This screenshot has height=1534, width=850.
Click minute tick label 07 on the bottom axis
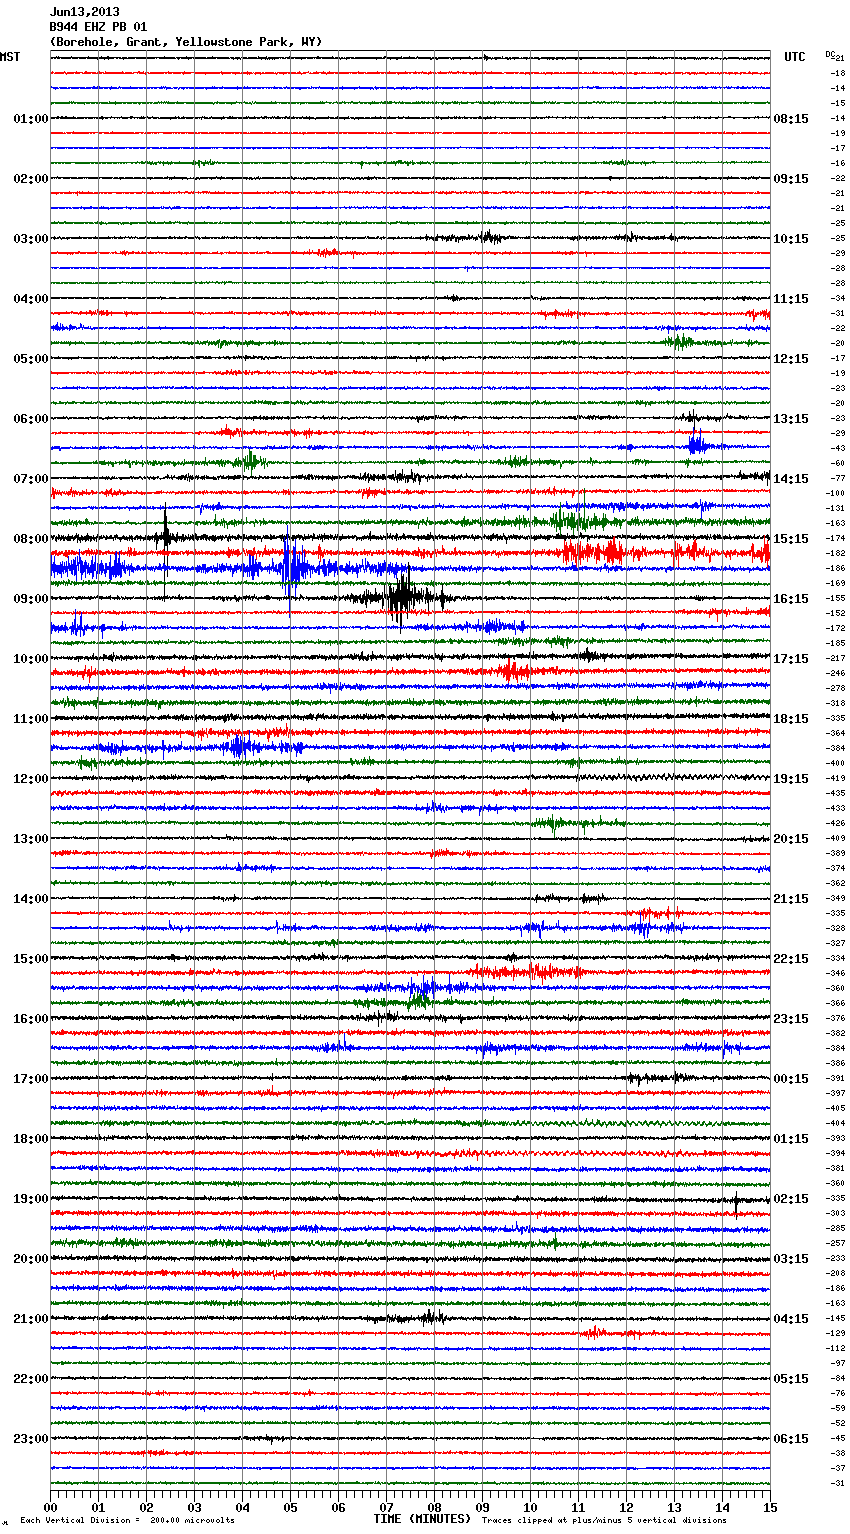point(387,1507)
